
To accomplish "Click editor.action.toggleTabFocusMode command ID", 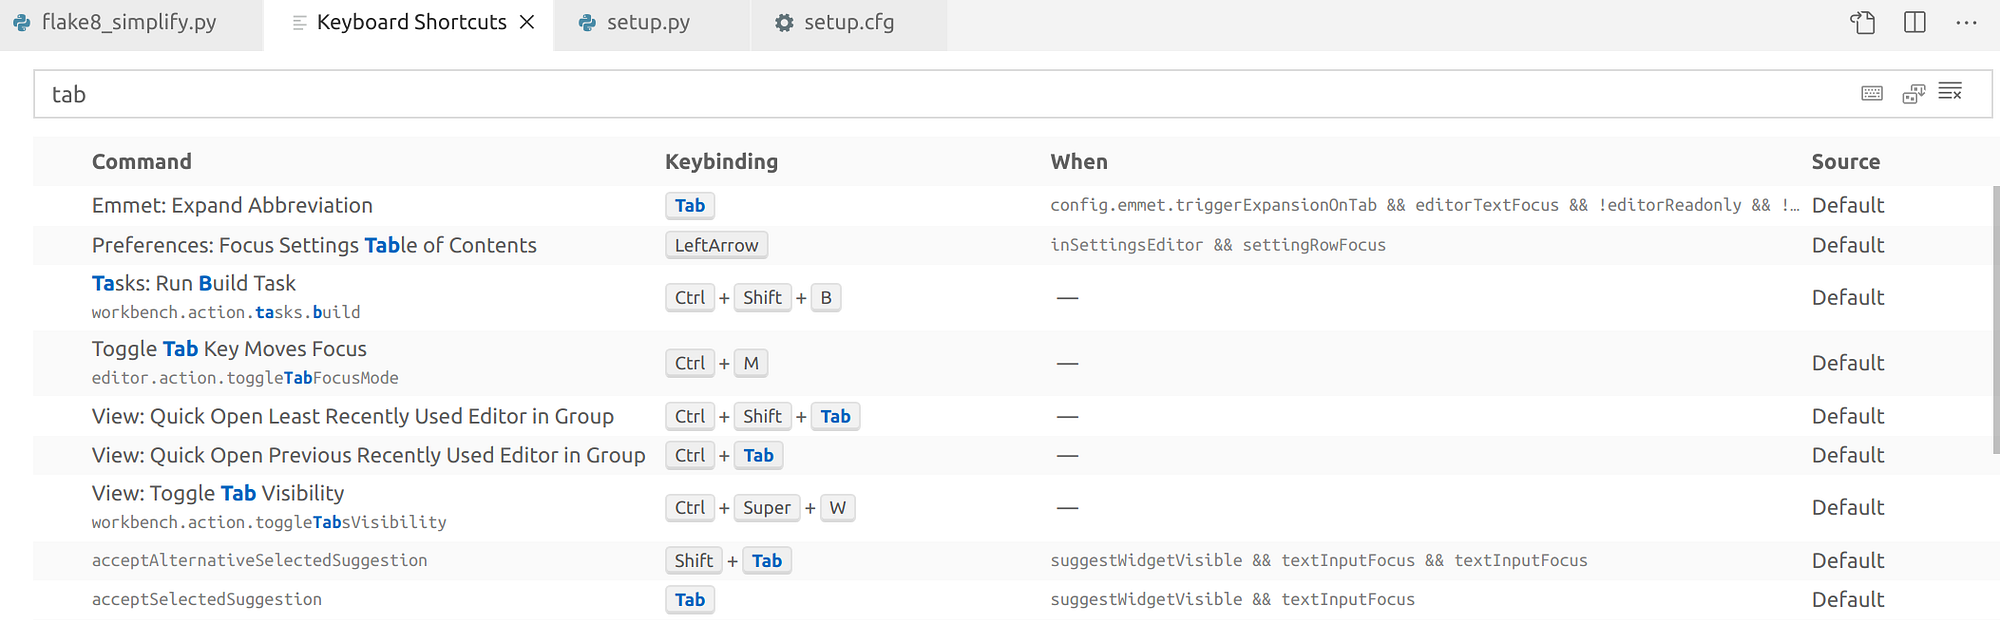I will tap(245, 378).
